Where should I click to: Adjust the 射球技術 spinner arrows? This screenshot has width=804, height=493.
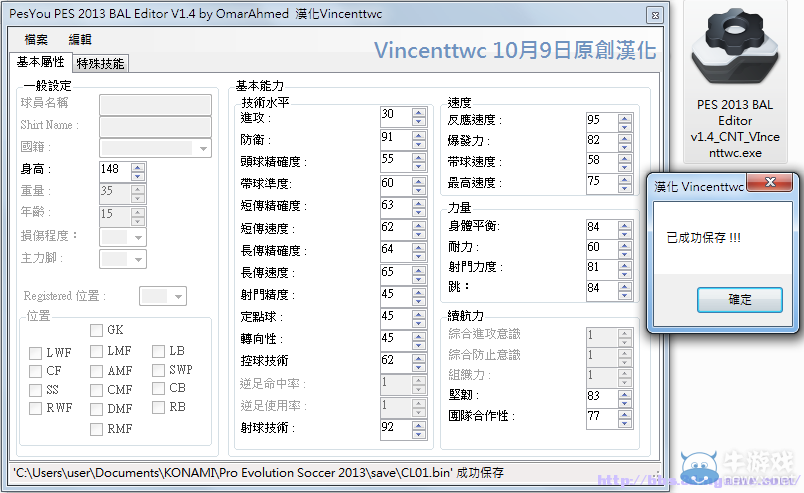click(x=419, y=430)
